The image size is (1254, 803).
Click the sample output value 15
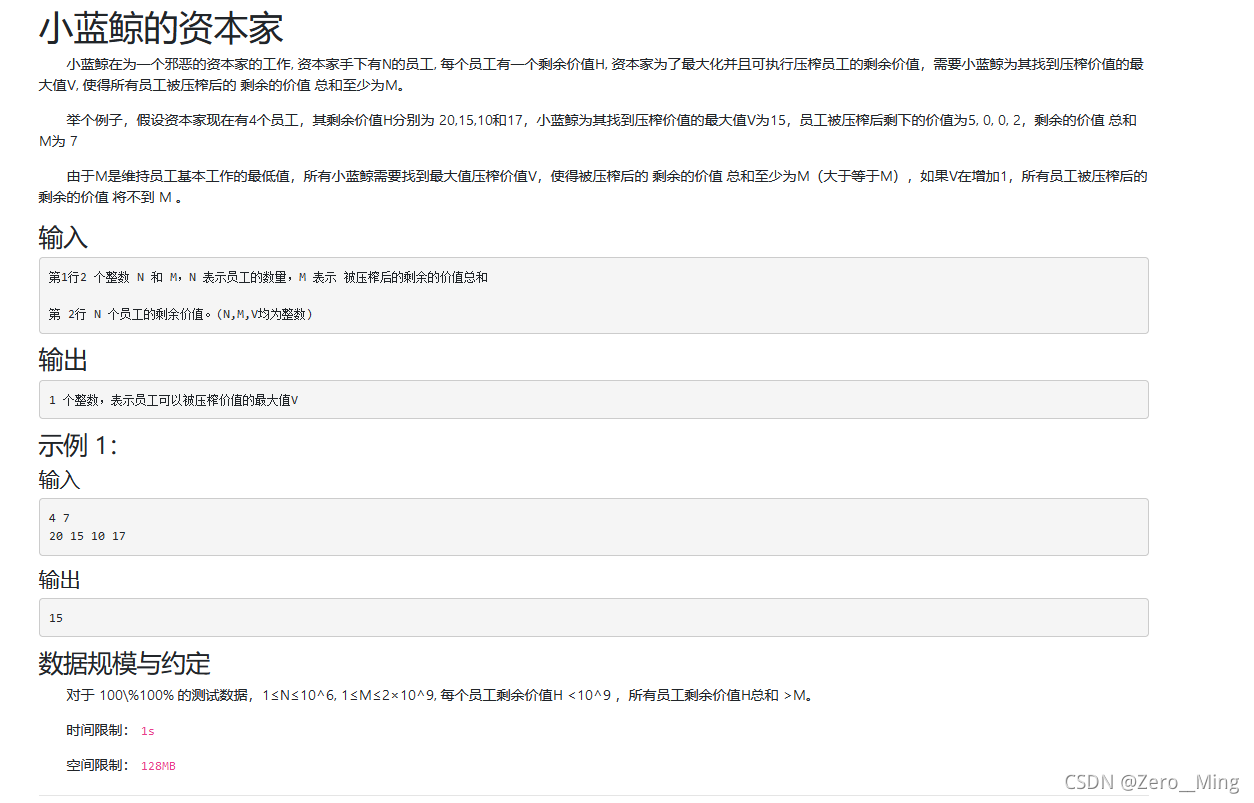(56, 618)
